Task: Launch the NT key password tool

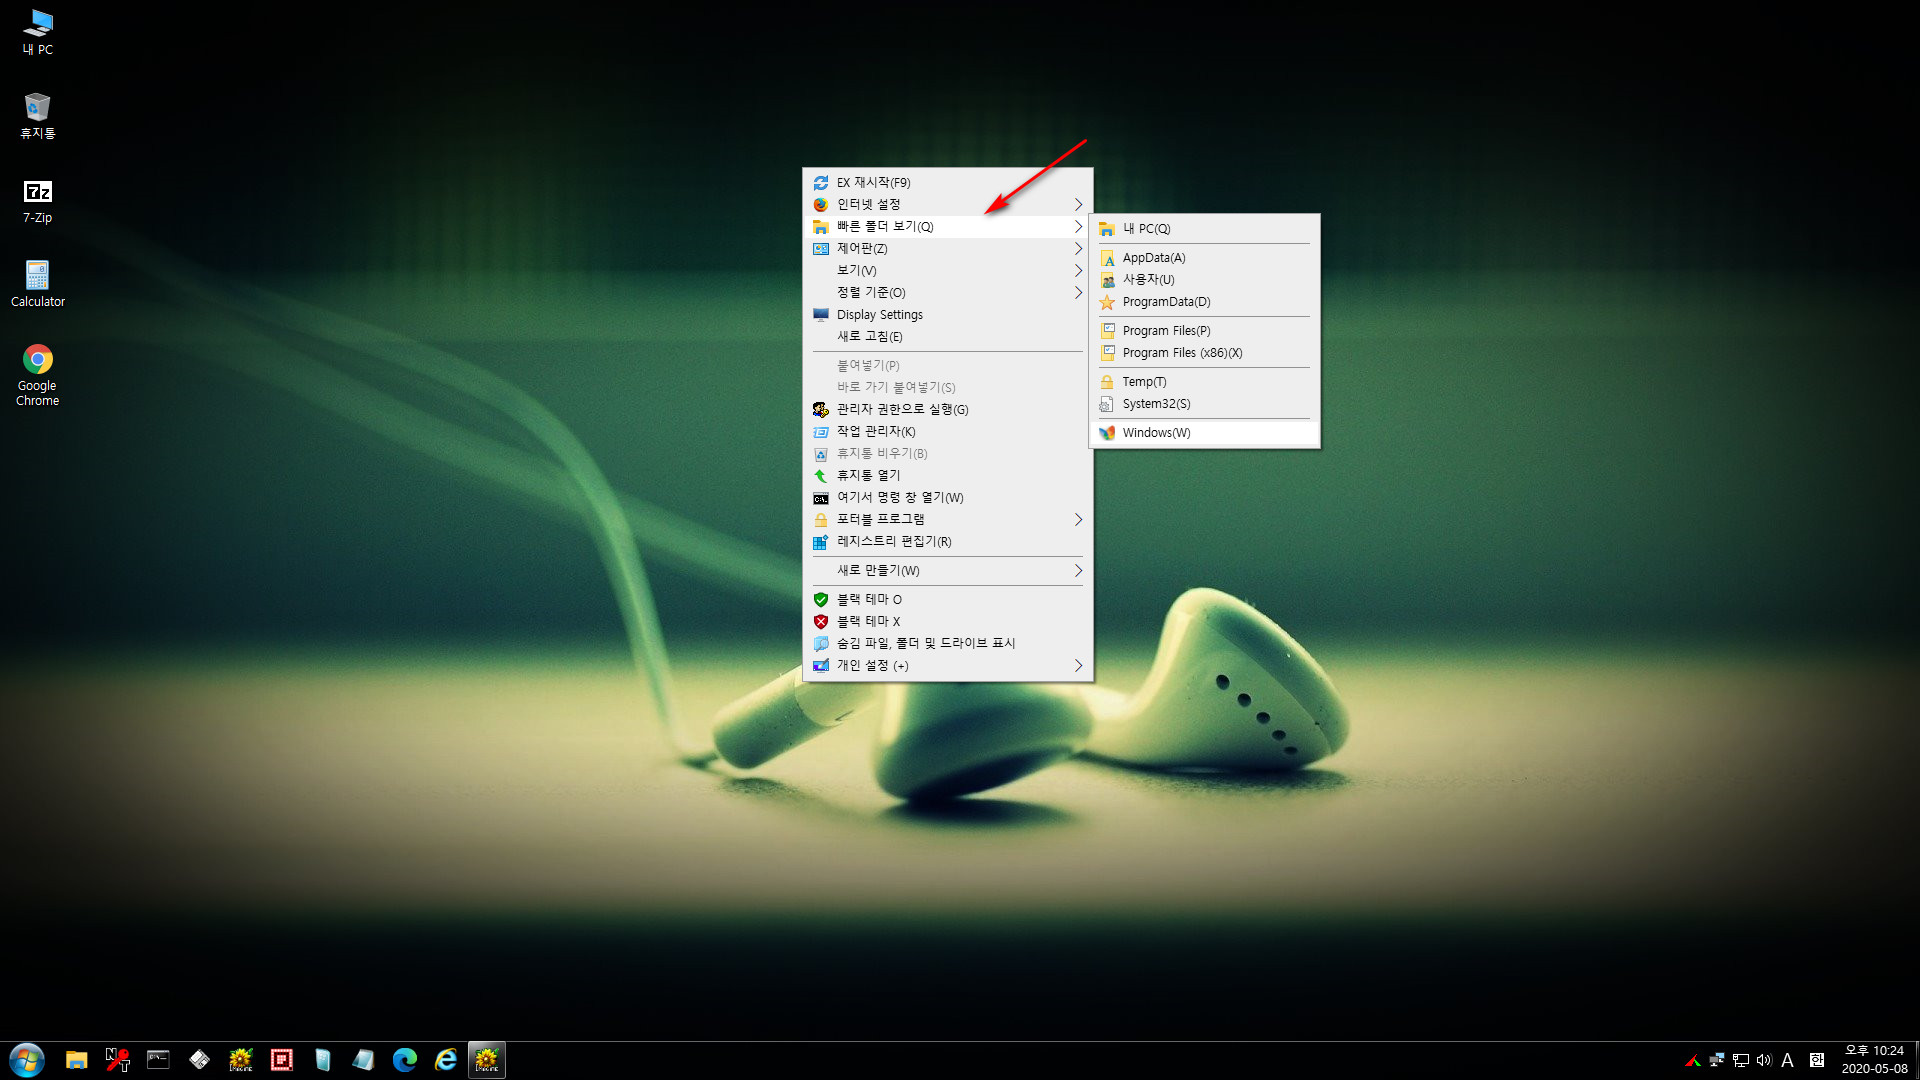Action: [x=118, y=1060]
